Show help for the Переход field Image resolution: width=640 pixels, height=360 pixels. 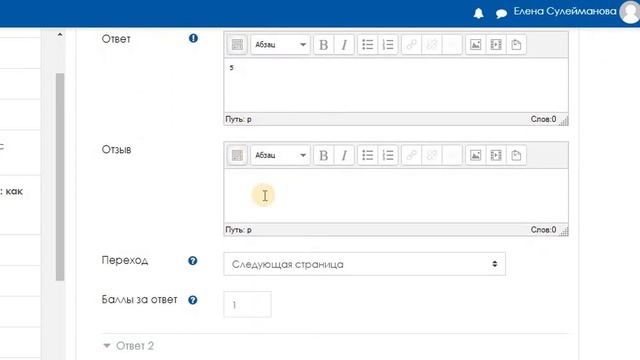click(193, 261)
